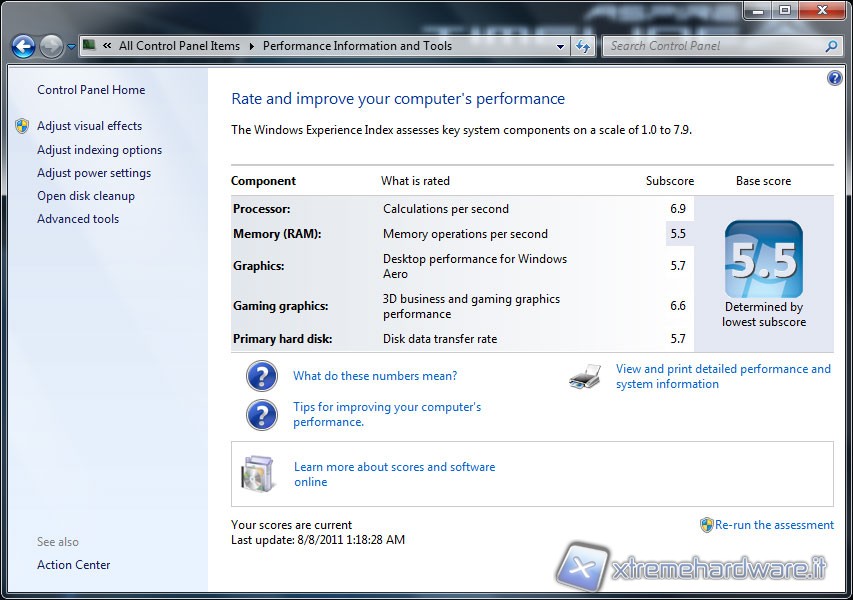
Task: Click question icon beside performance tips link
Action: tap(261, 414)
